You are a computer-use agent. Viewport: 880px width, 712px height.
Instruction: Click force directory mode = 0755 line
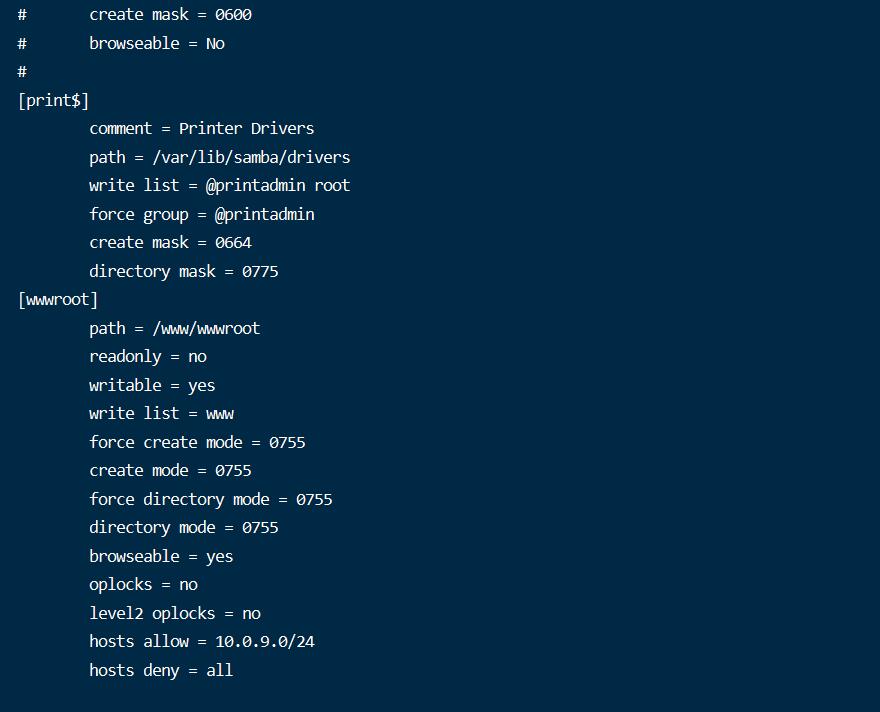point(210,499)
